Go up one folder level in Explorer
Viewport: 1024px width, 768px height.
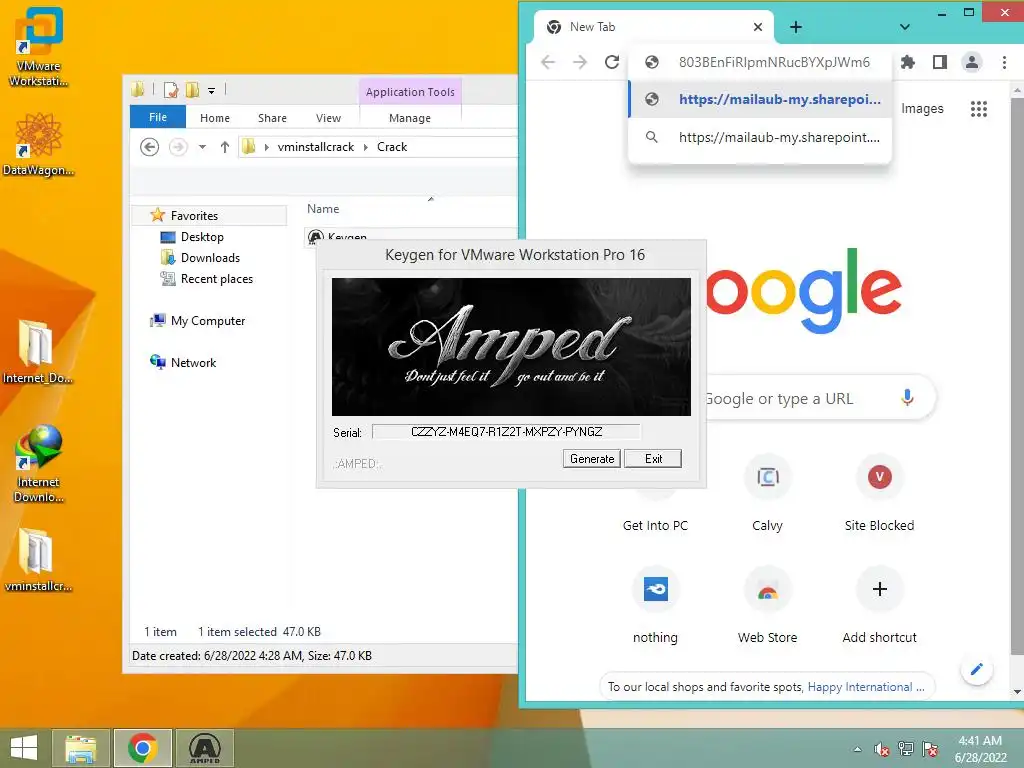225,147
